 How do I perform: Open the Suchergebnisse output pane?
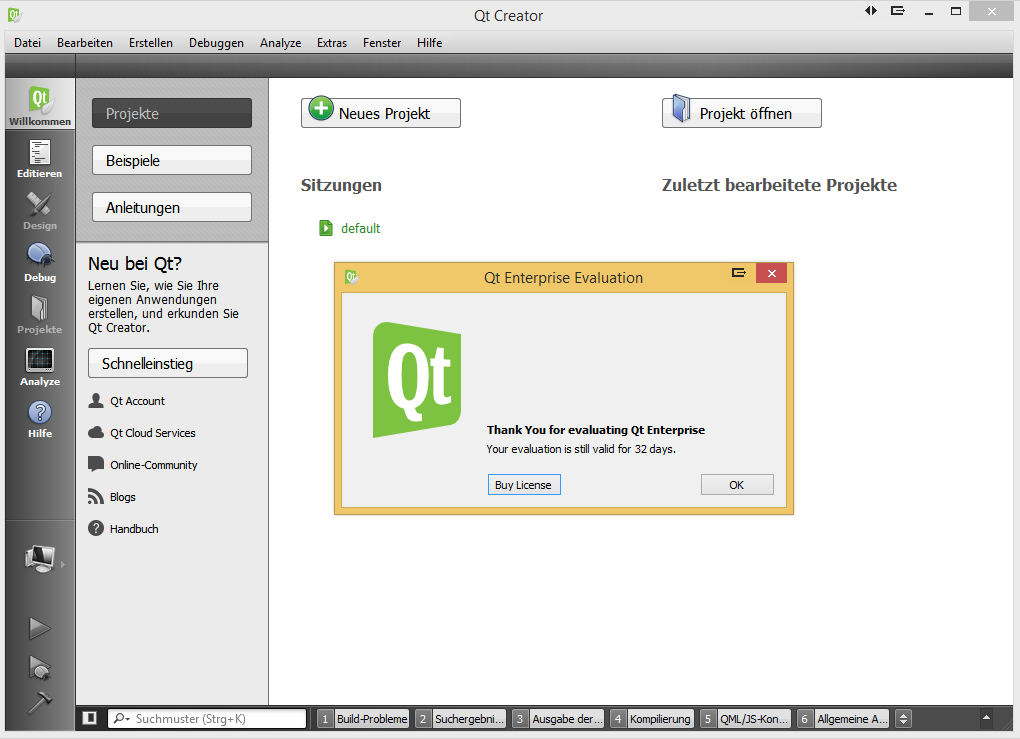pos(461,718)
